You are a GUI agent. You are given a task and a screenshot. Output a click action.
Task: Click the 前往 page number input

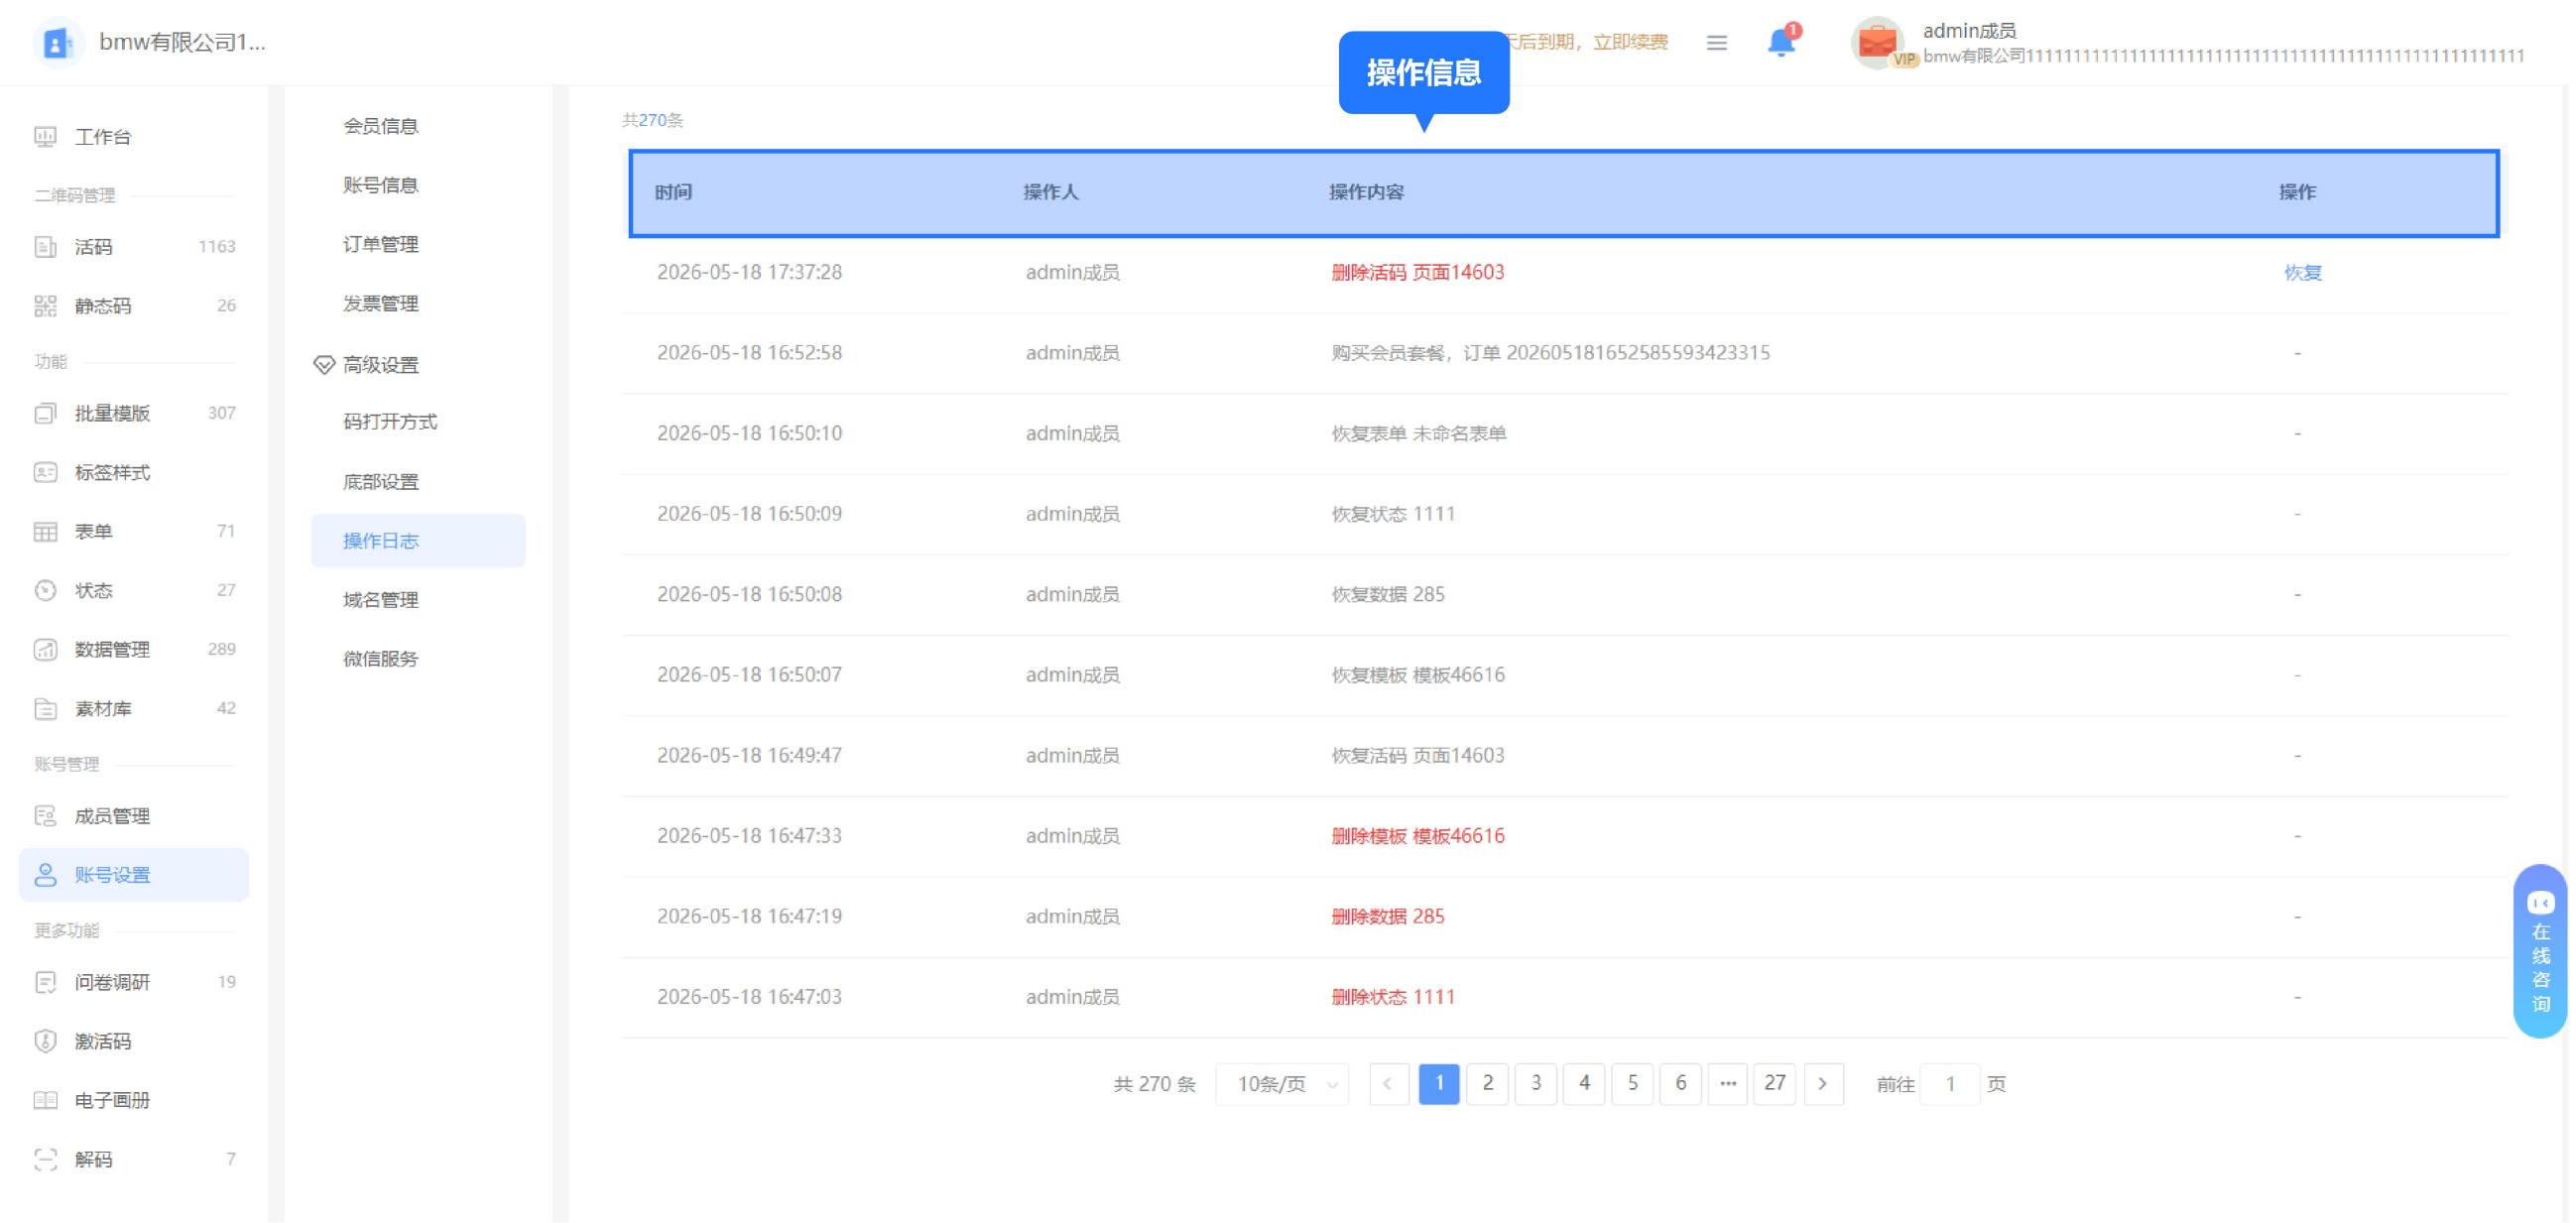1949,1084
